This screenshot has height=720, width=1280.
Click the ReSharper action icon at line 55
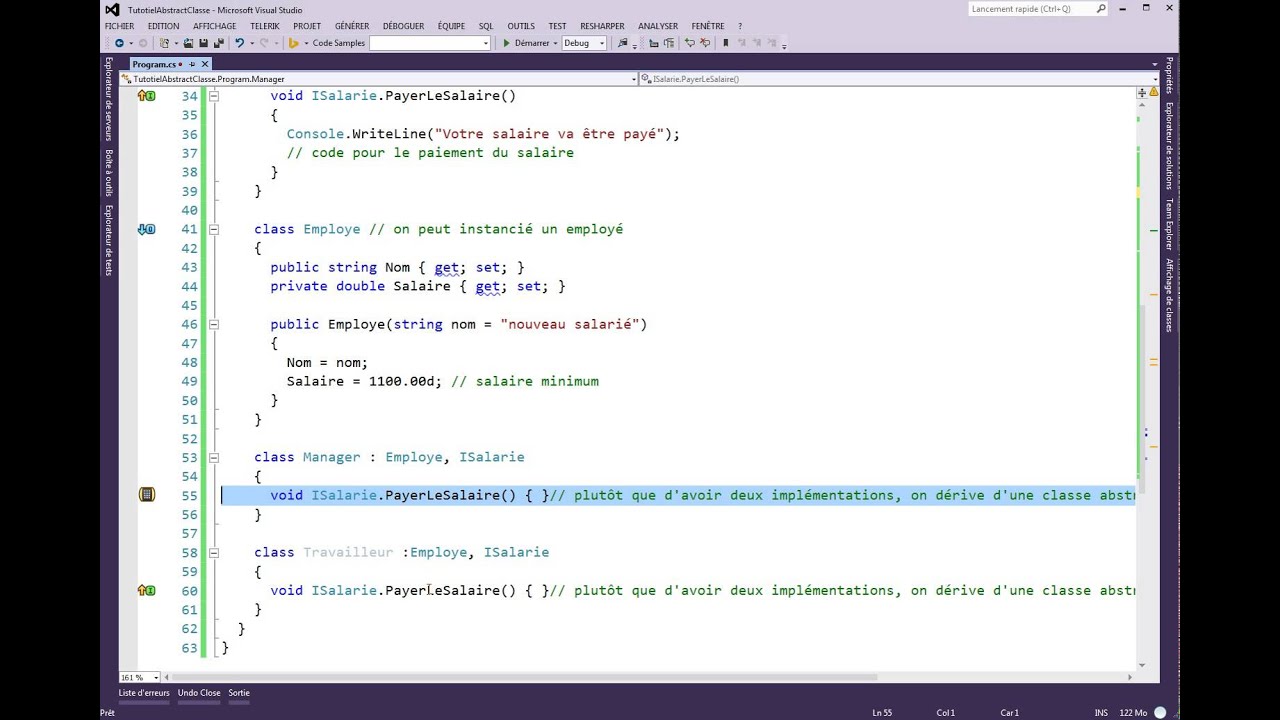147,495
